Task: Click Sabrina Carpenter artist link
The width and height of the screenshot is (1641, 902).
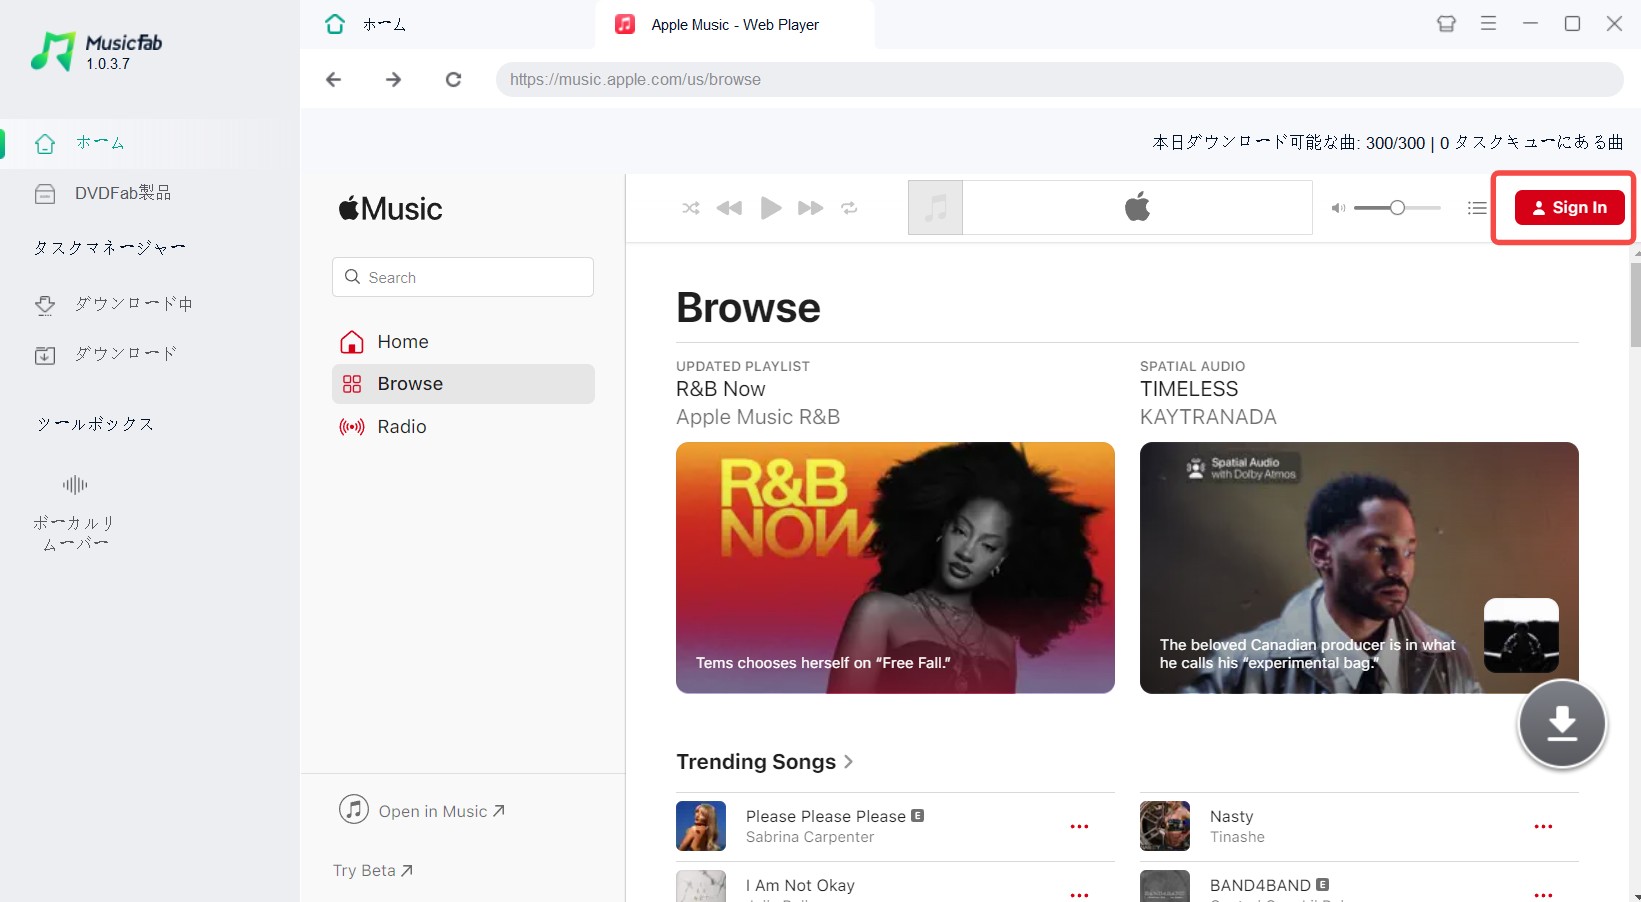Action: click(810, 837)
